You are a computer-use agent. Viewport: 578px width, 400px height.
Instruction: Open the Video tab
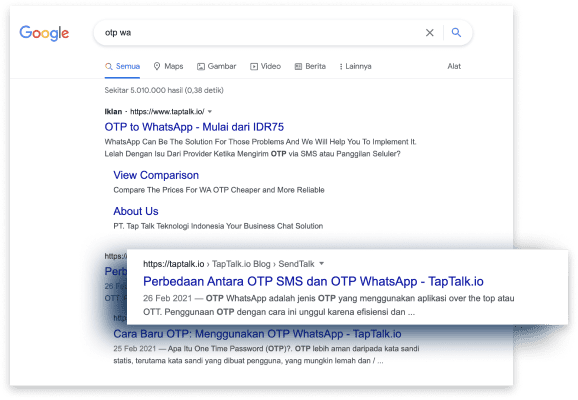(x=265, y=66)
